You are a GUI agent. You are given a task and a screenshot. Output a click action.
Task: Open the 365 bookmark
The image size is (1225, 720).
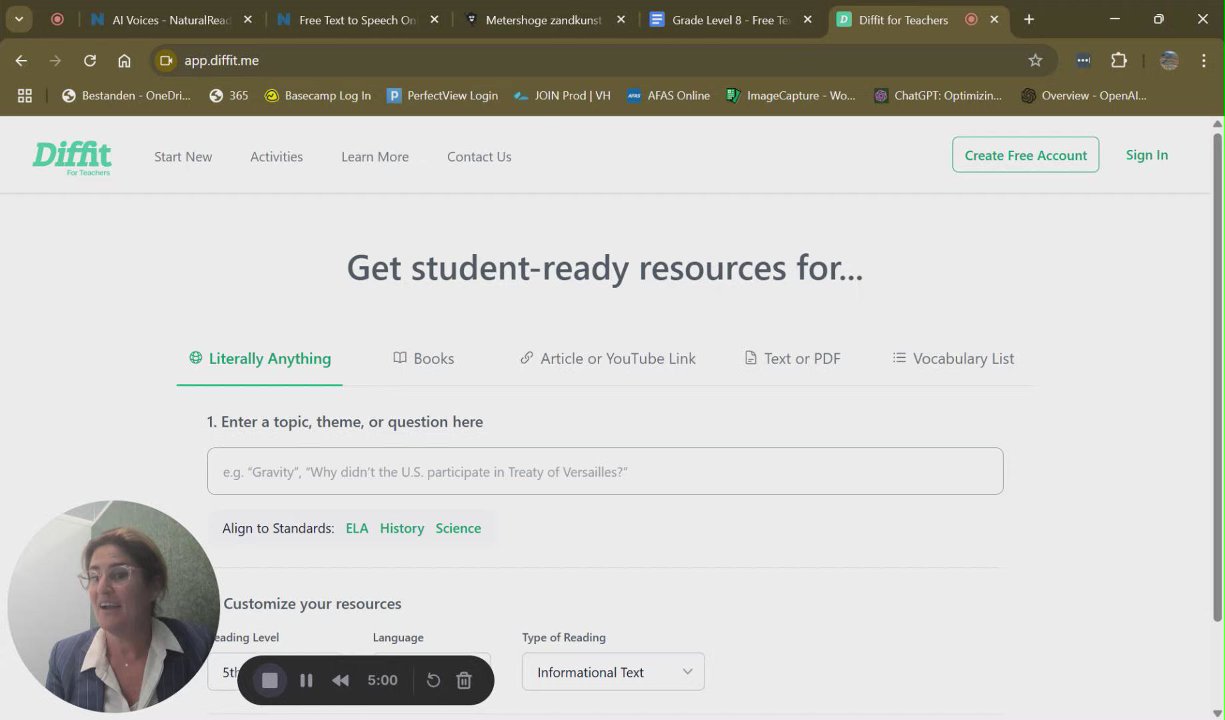(229, 95)
